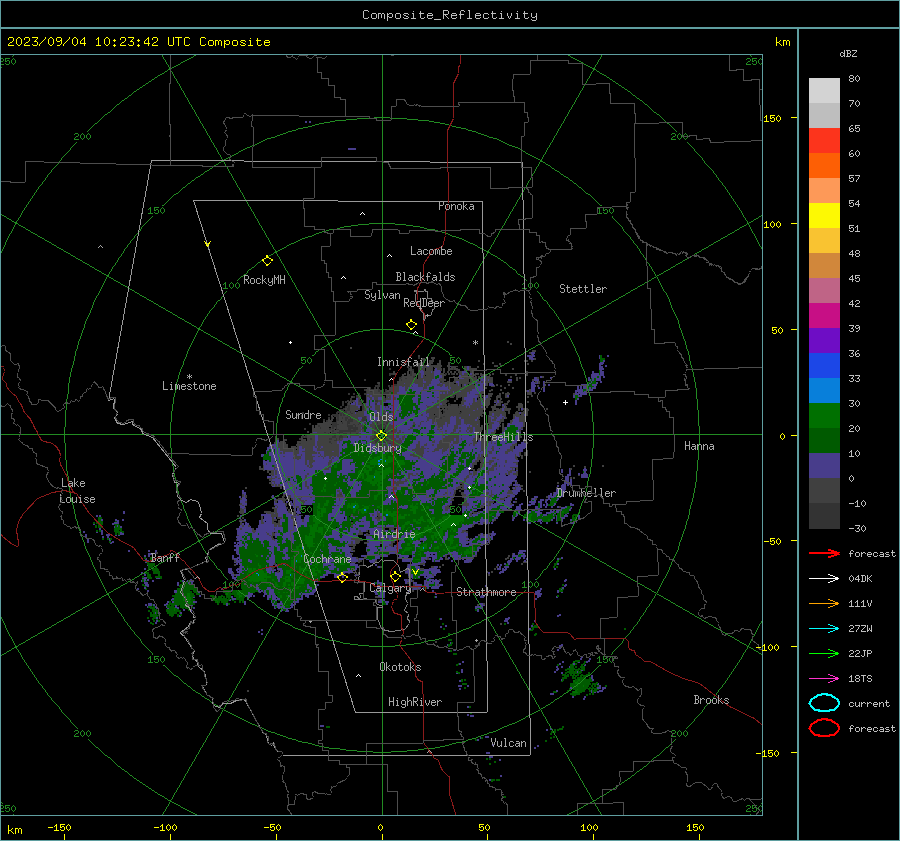This screenshot has height=841, width=900.
Task: Click the Lake Louise label
Action: [77, 491]
